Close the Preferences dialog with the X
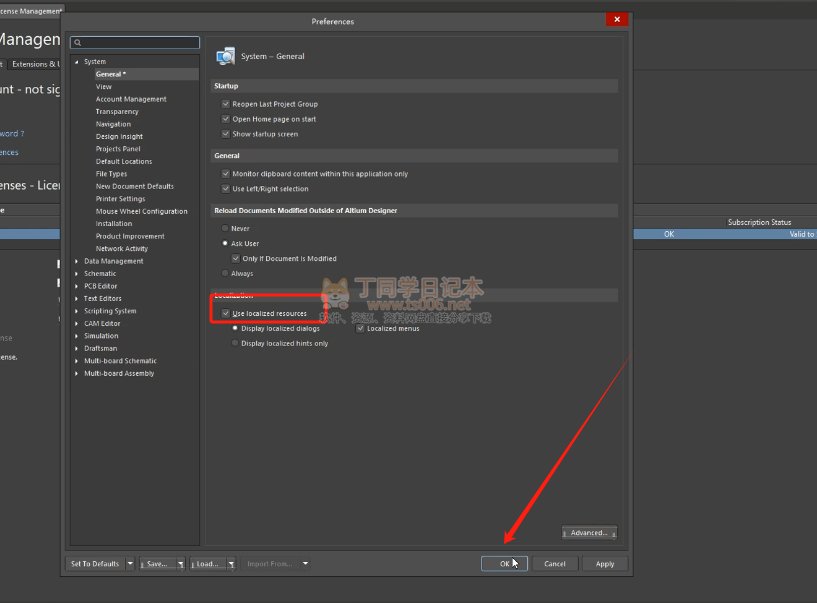The width and height of the screenshot is (817, 603). pos(618,19)
